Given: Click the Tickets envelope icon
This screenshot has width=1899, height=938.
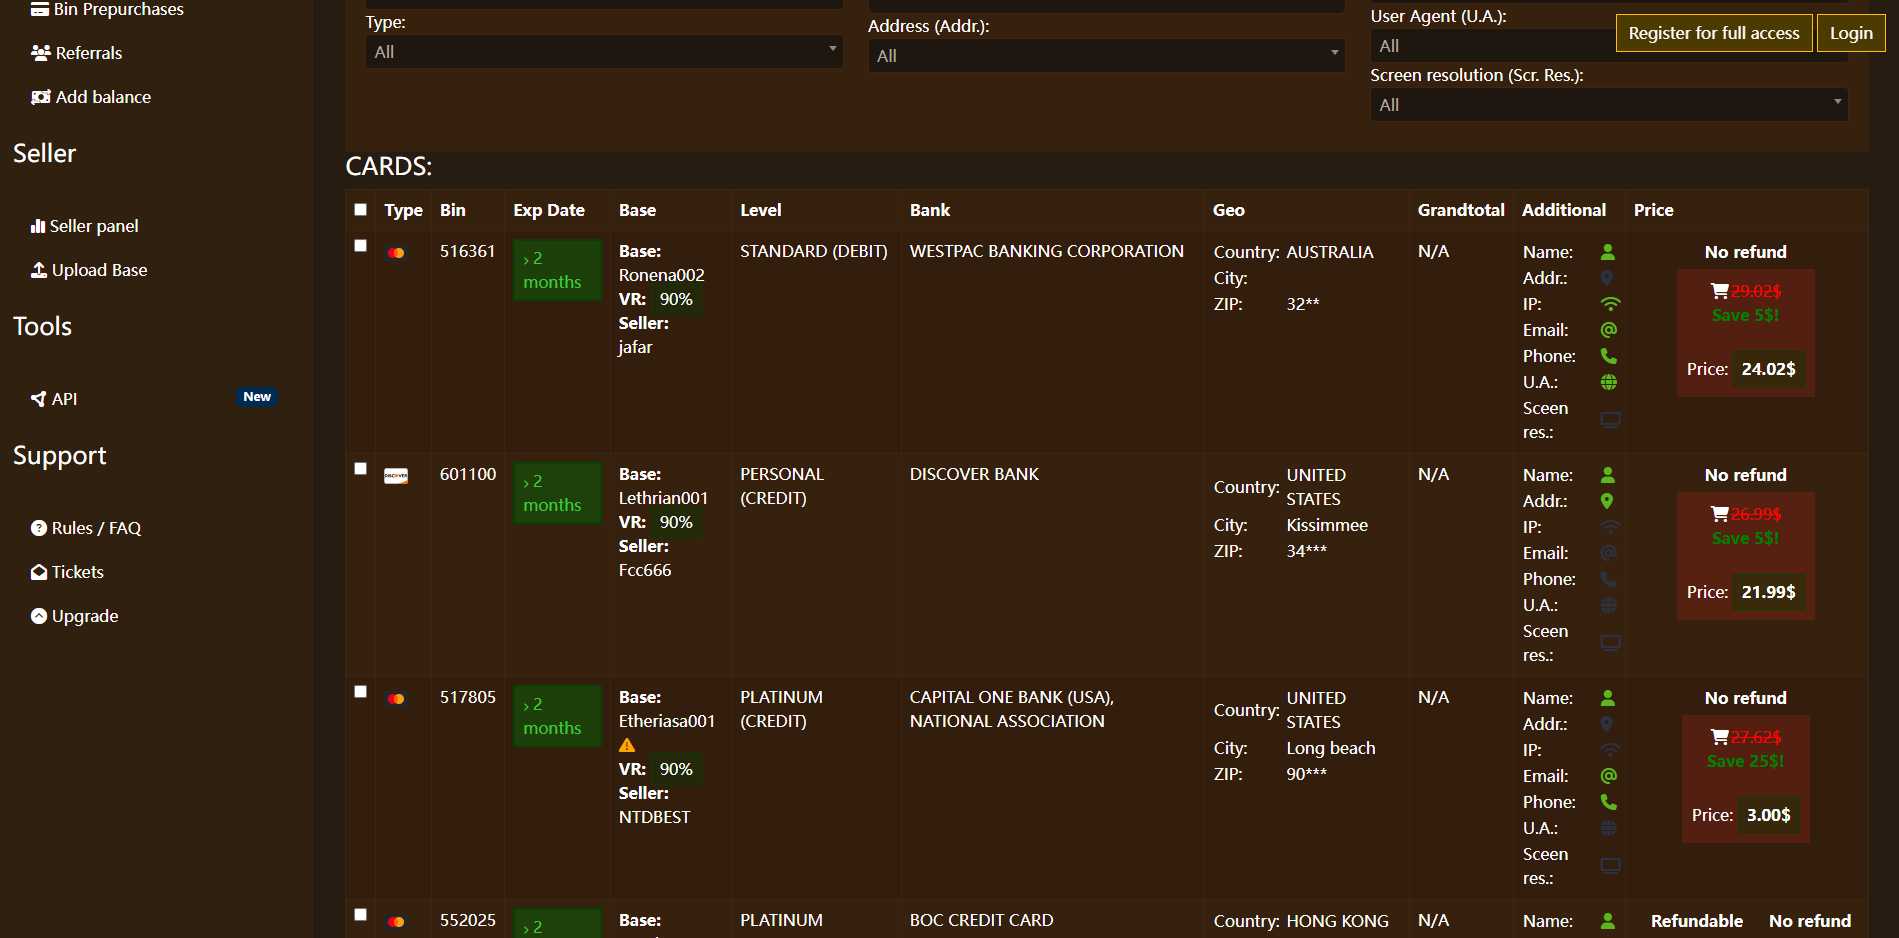Looking at the screenshot, I should click(39, 572).
